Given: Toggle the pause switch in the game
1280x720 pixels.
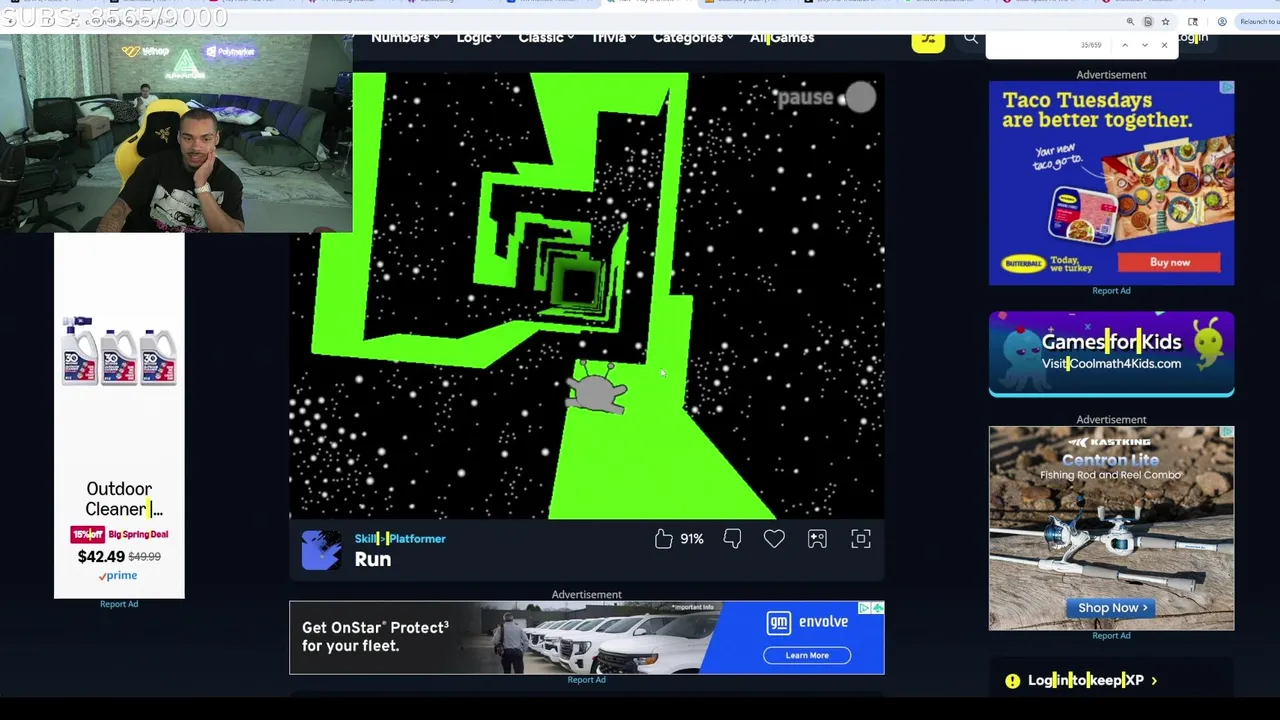Looking at the screenshot, I should (x=860, y=97).
